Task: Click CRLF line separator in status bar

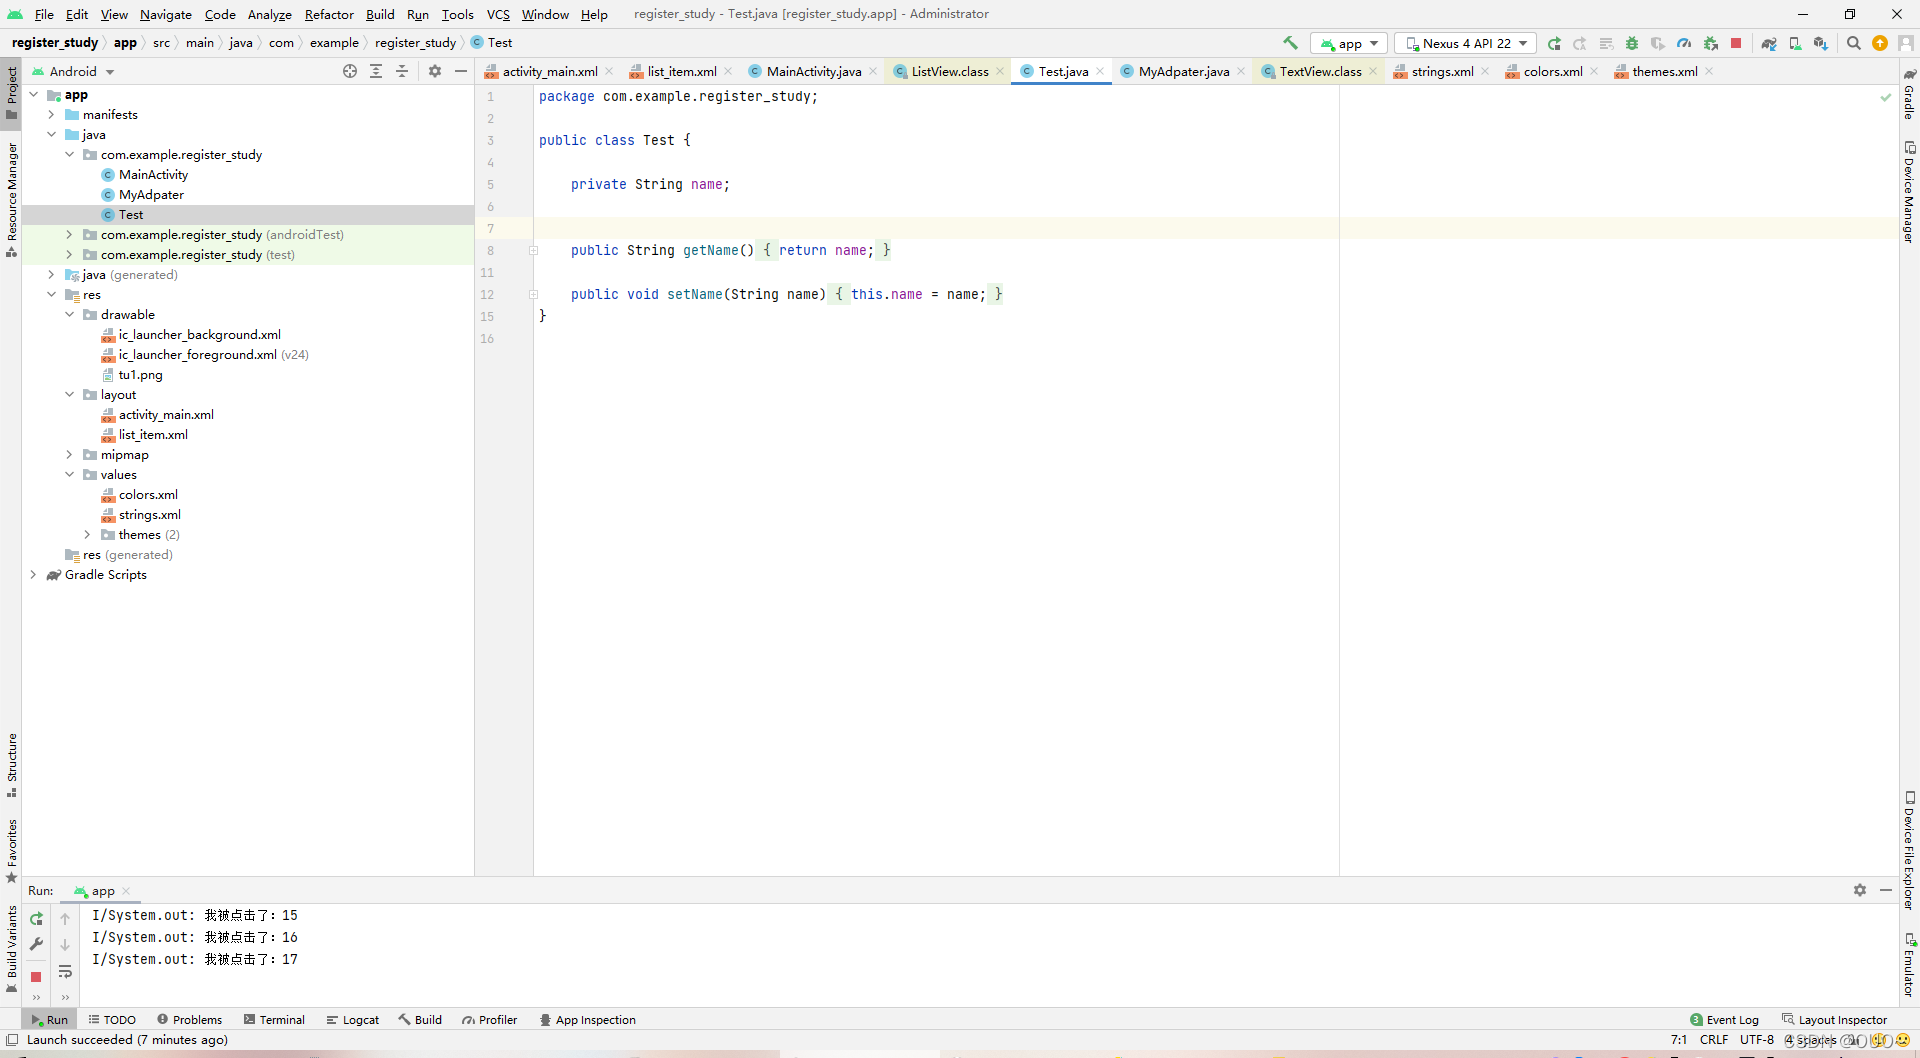Action: point(1714,1040)
